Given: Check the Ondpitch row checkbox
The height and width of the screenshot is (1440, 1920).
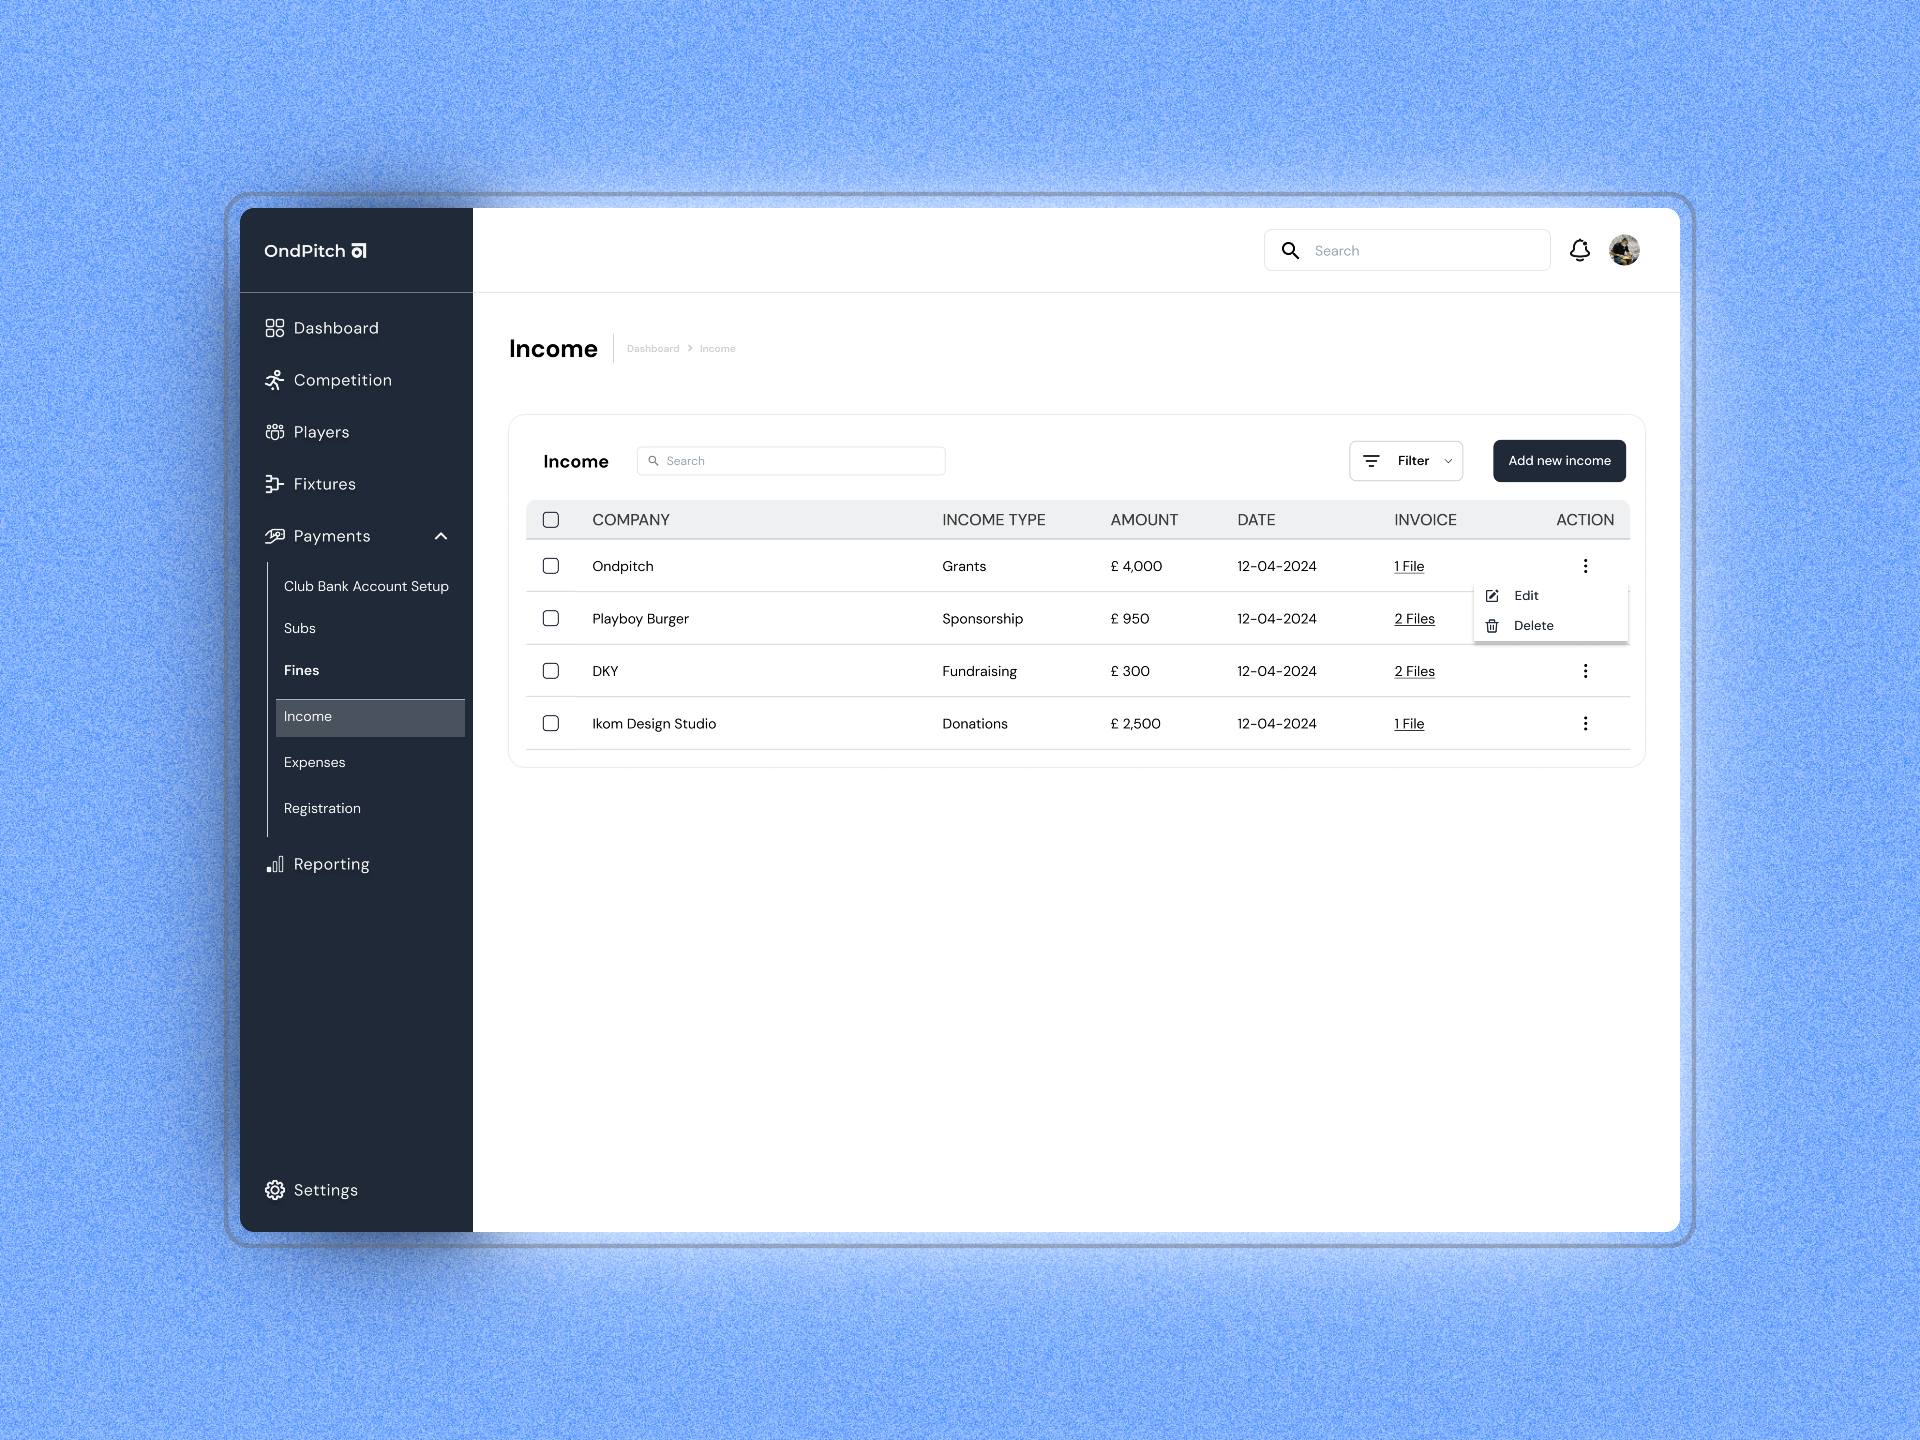Looking at the screenshot, I should pos(551,566).
